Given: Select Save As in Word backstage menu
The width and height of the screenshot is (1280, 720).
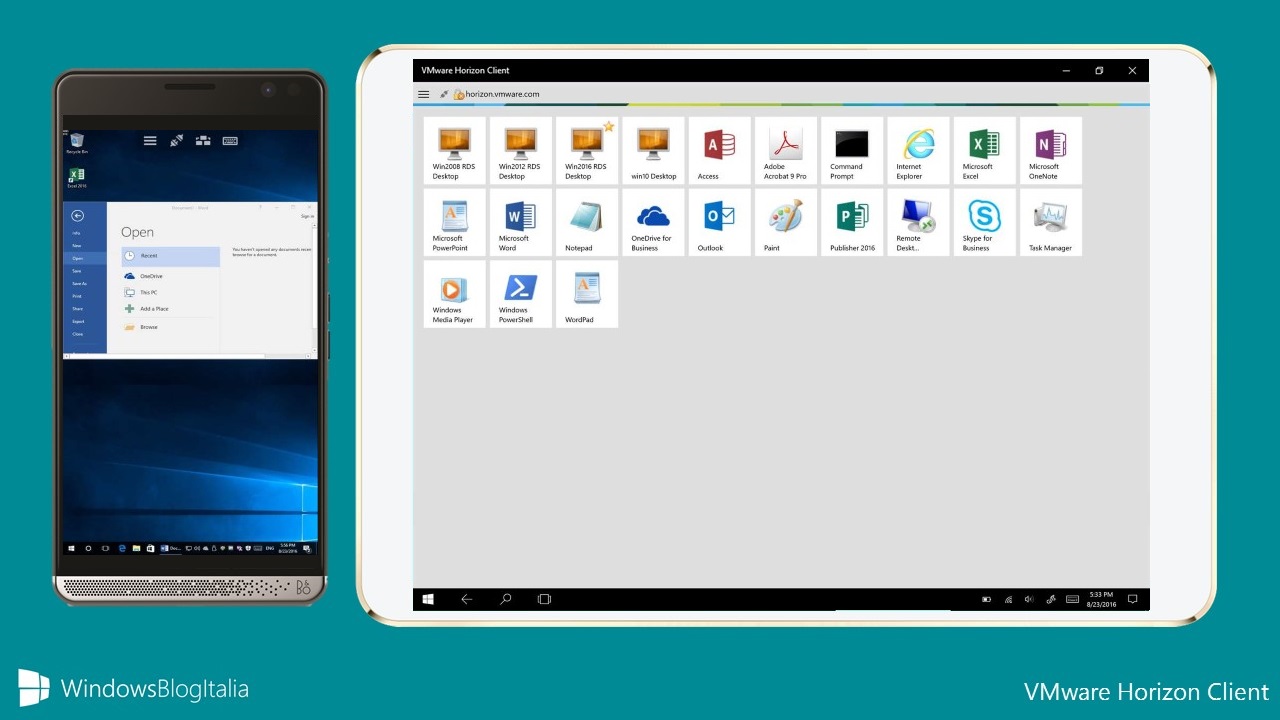Looking at the screenshot, I should [79, 284].
